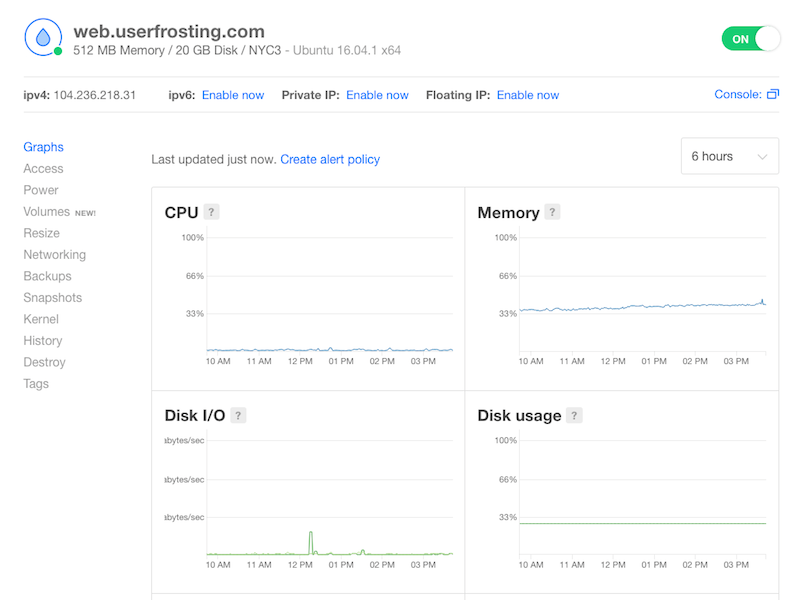
Task: Open the Resize sidebar section
Action: [x=42, y=233]
